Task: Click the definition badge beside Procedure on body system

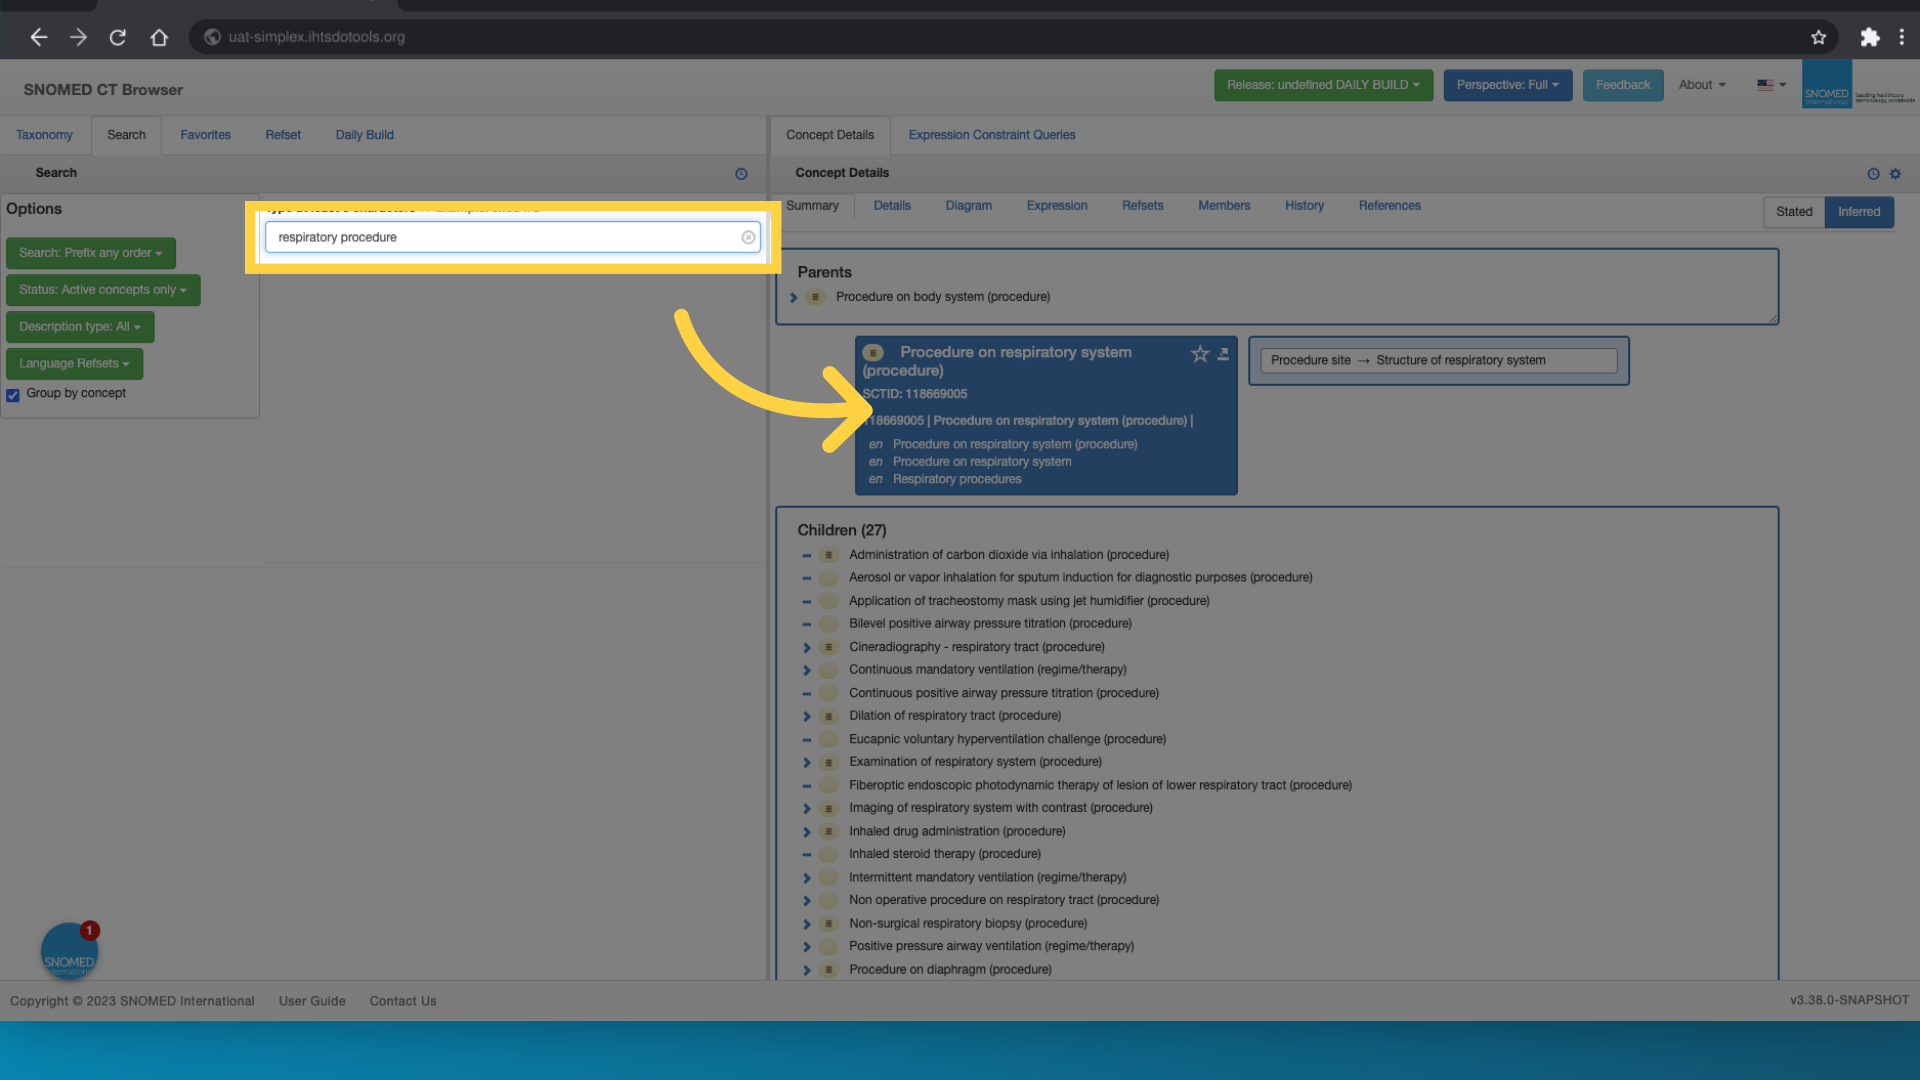Action: (816, 297)
